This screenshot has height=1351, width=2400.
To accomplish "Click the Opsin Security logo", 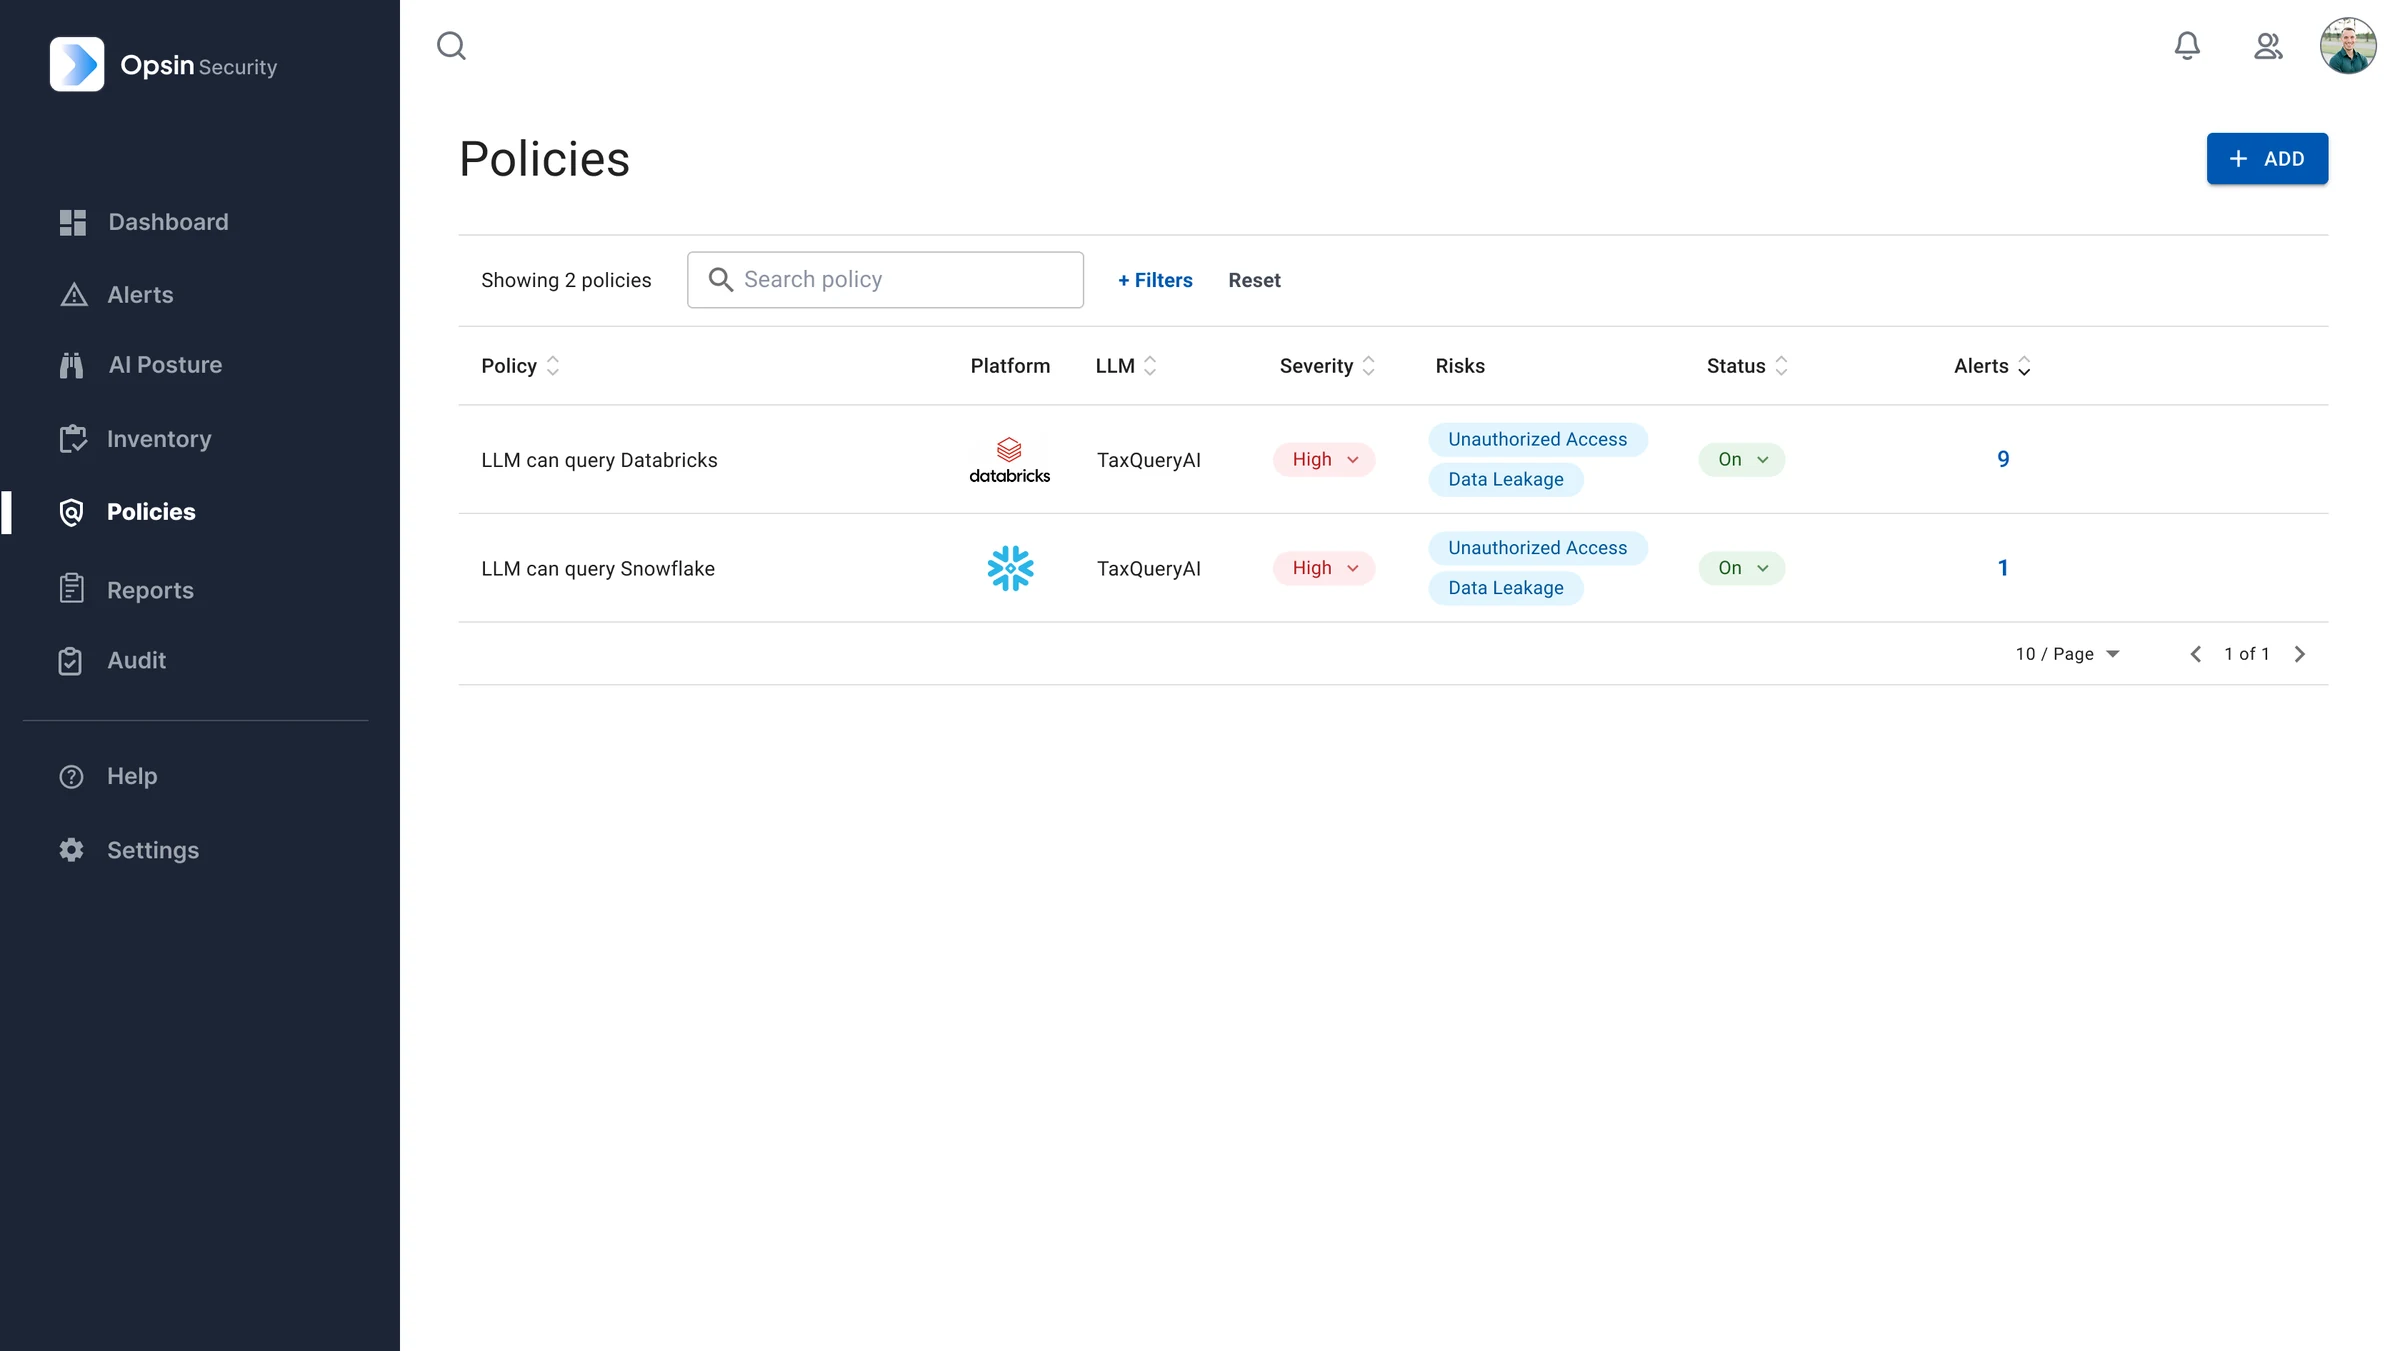I will tap(164, 65).
